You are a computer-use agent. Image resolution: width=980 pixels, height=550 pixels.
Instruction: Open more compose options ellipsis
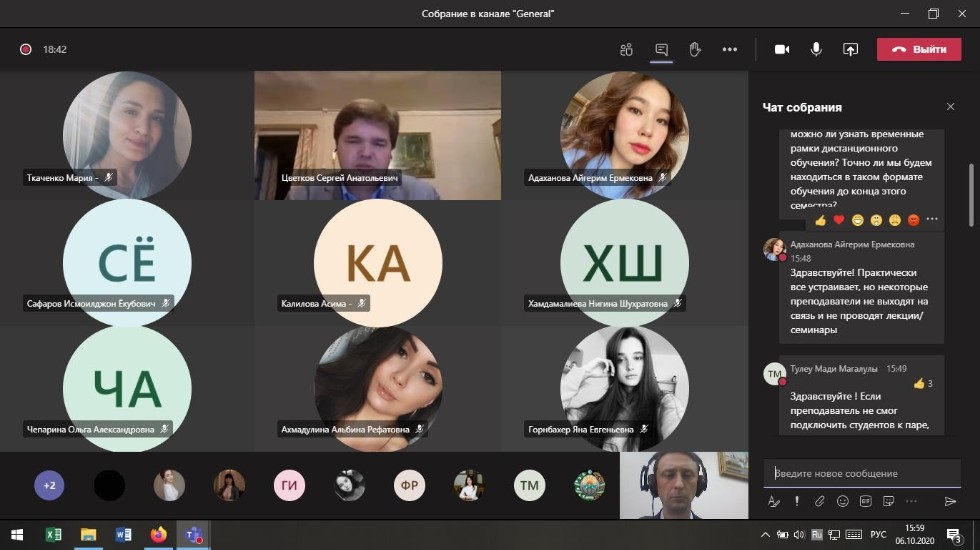(910, 501)
